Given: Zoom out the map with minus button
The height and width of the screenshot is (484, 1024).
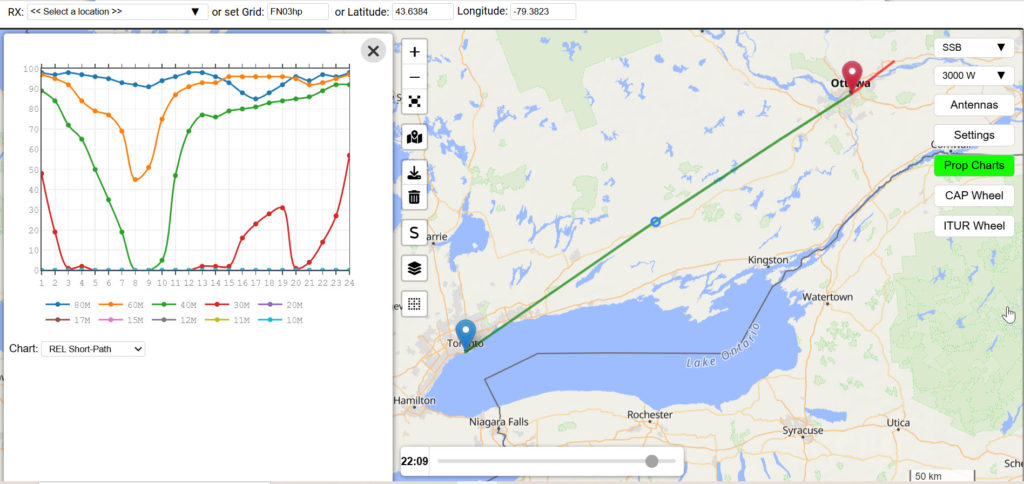Looking at the screenshot, I should pos(414,77).
